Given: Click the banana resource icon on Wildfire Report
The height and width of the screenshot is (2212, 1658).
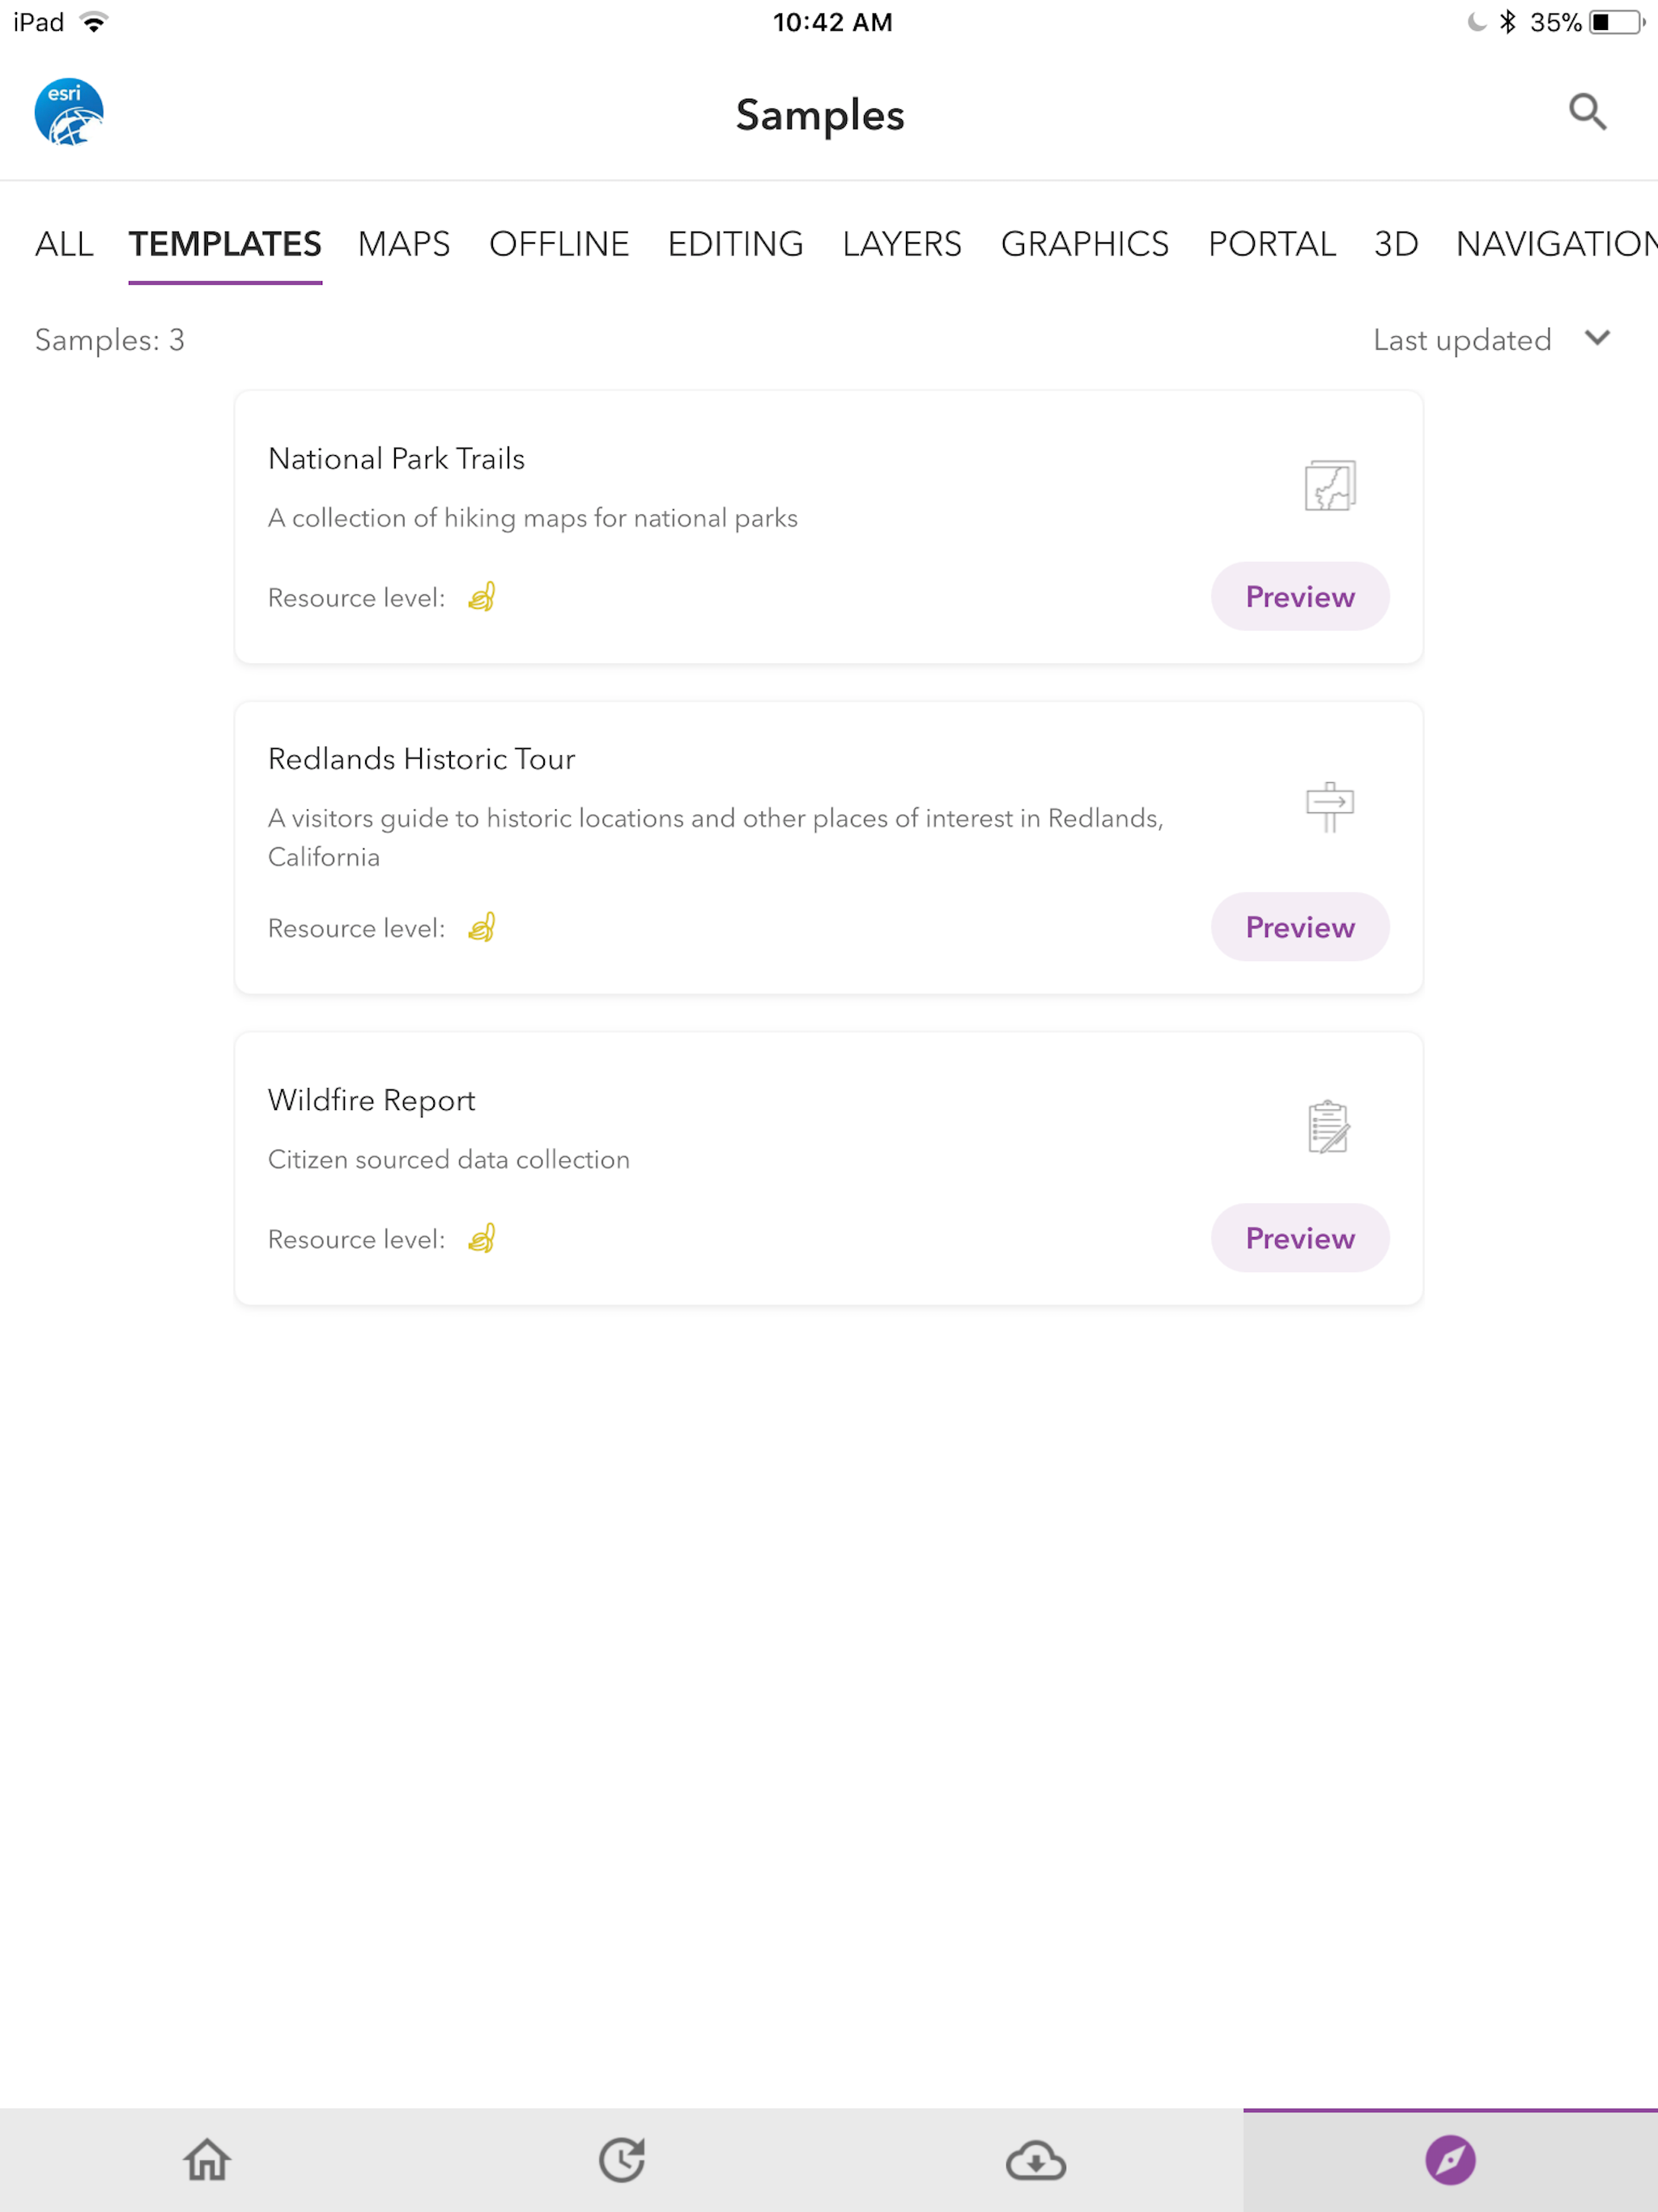Looking at the screenshot, I should (x=482, y=1238).
